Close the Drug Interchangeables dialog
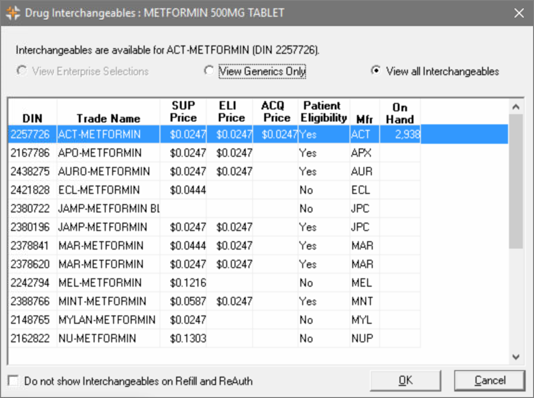The width and height of the screenshot is (534, 398). click(x=519, y=13)
